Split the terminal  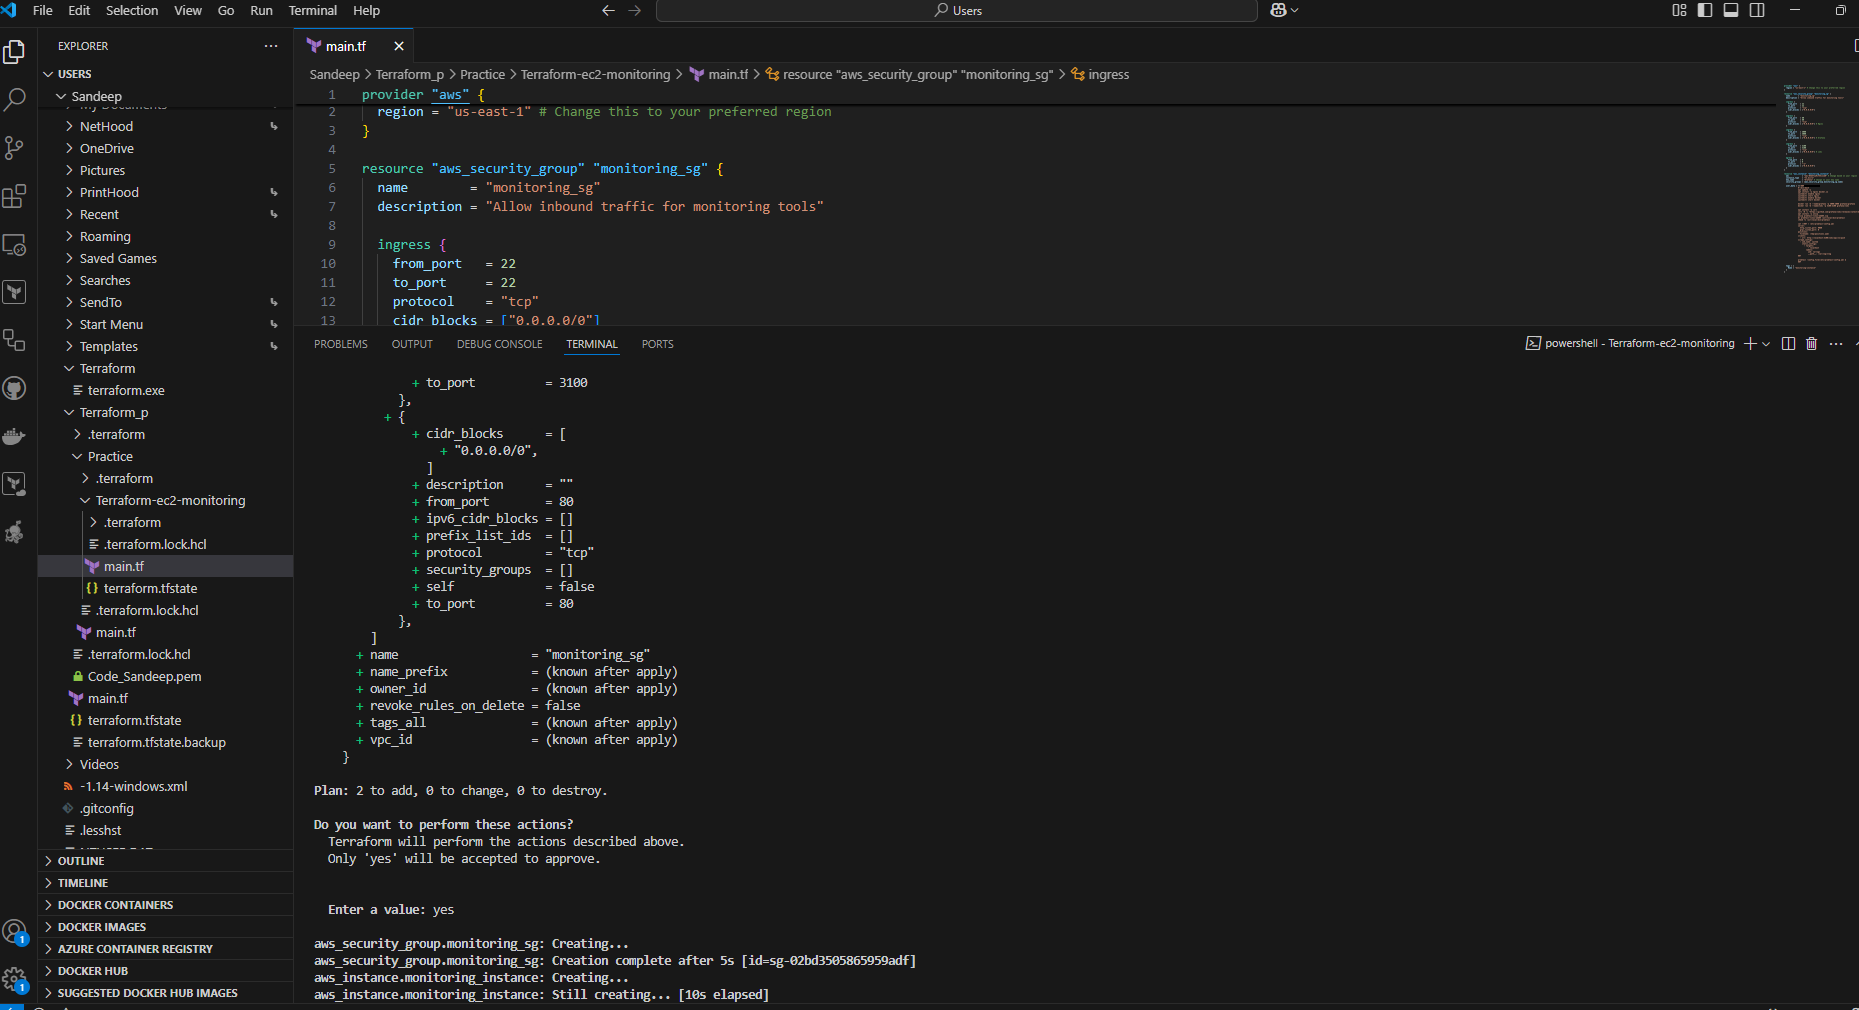point(1789,343)
